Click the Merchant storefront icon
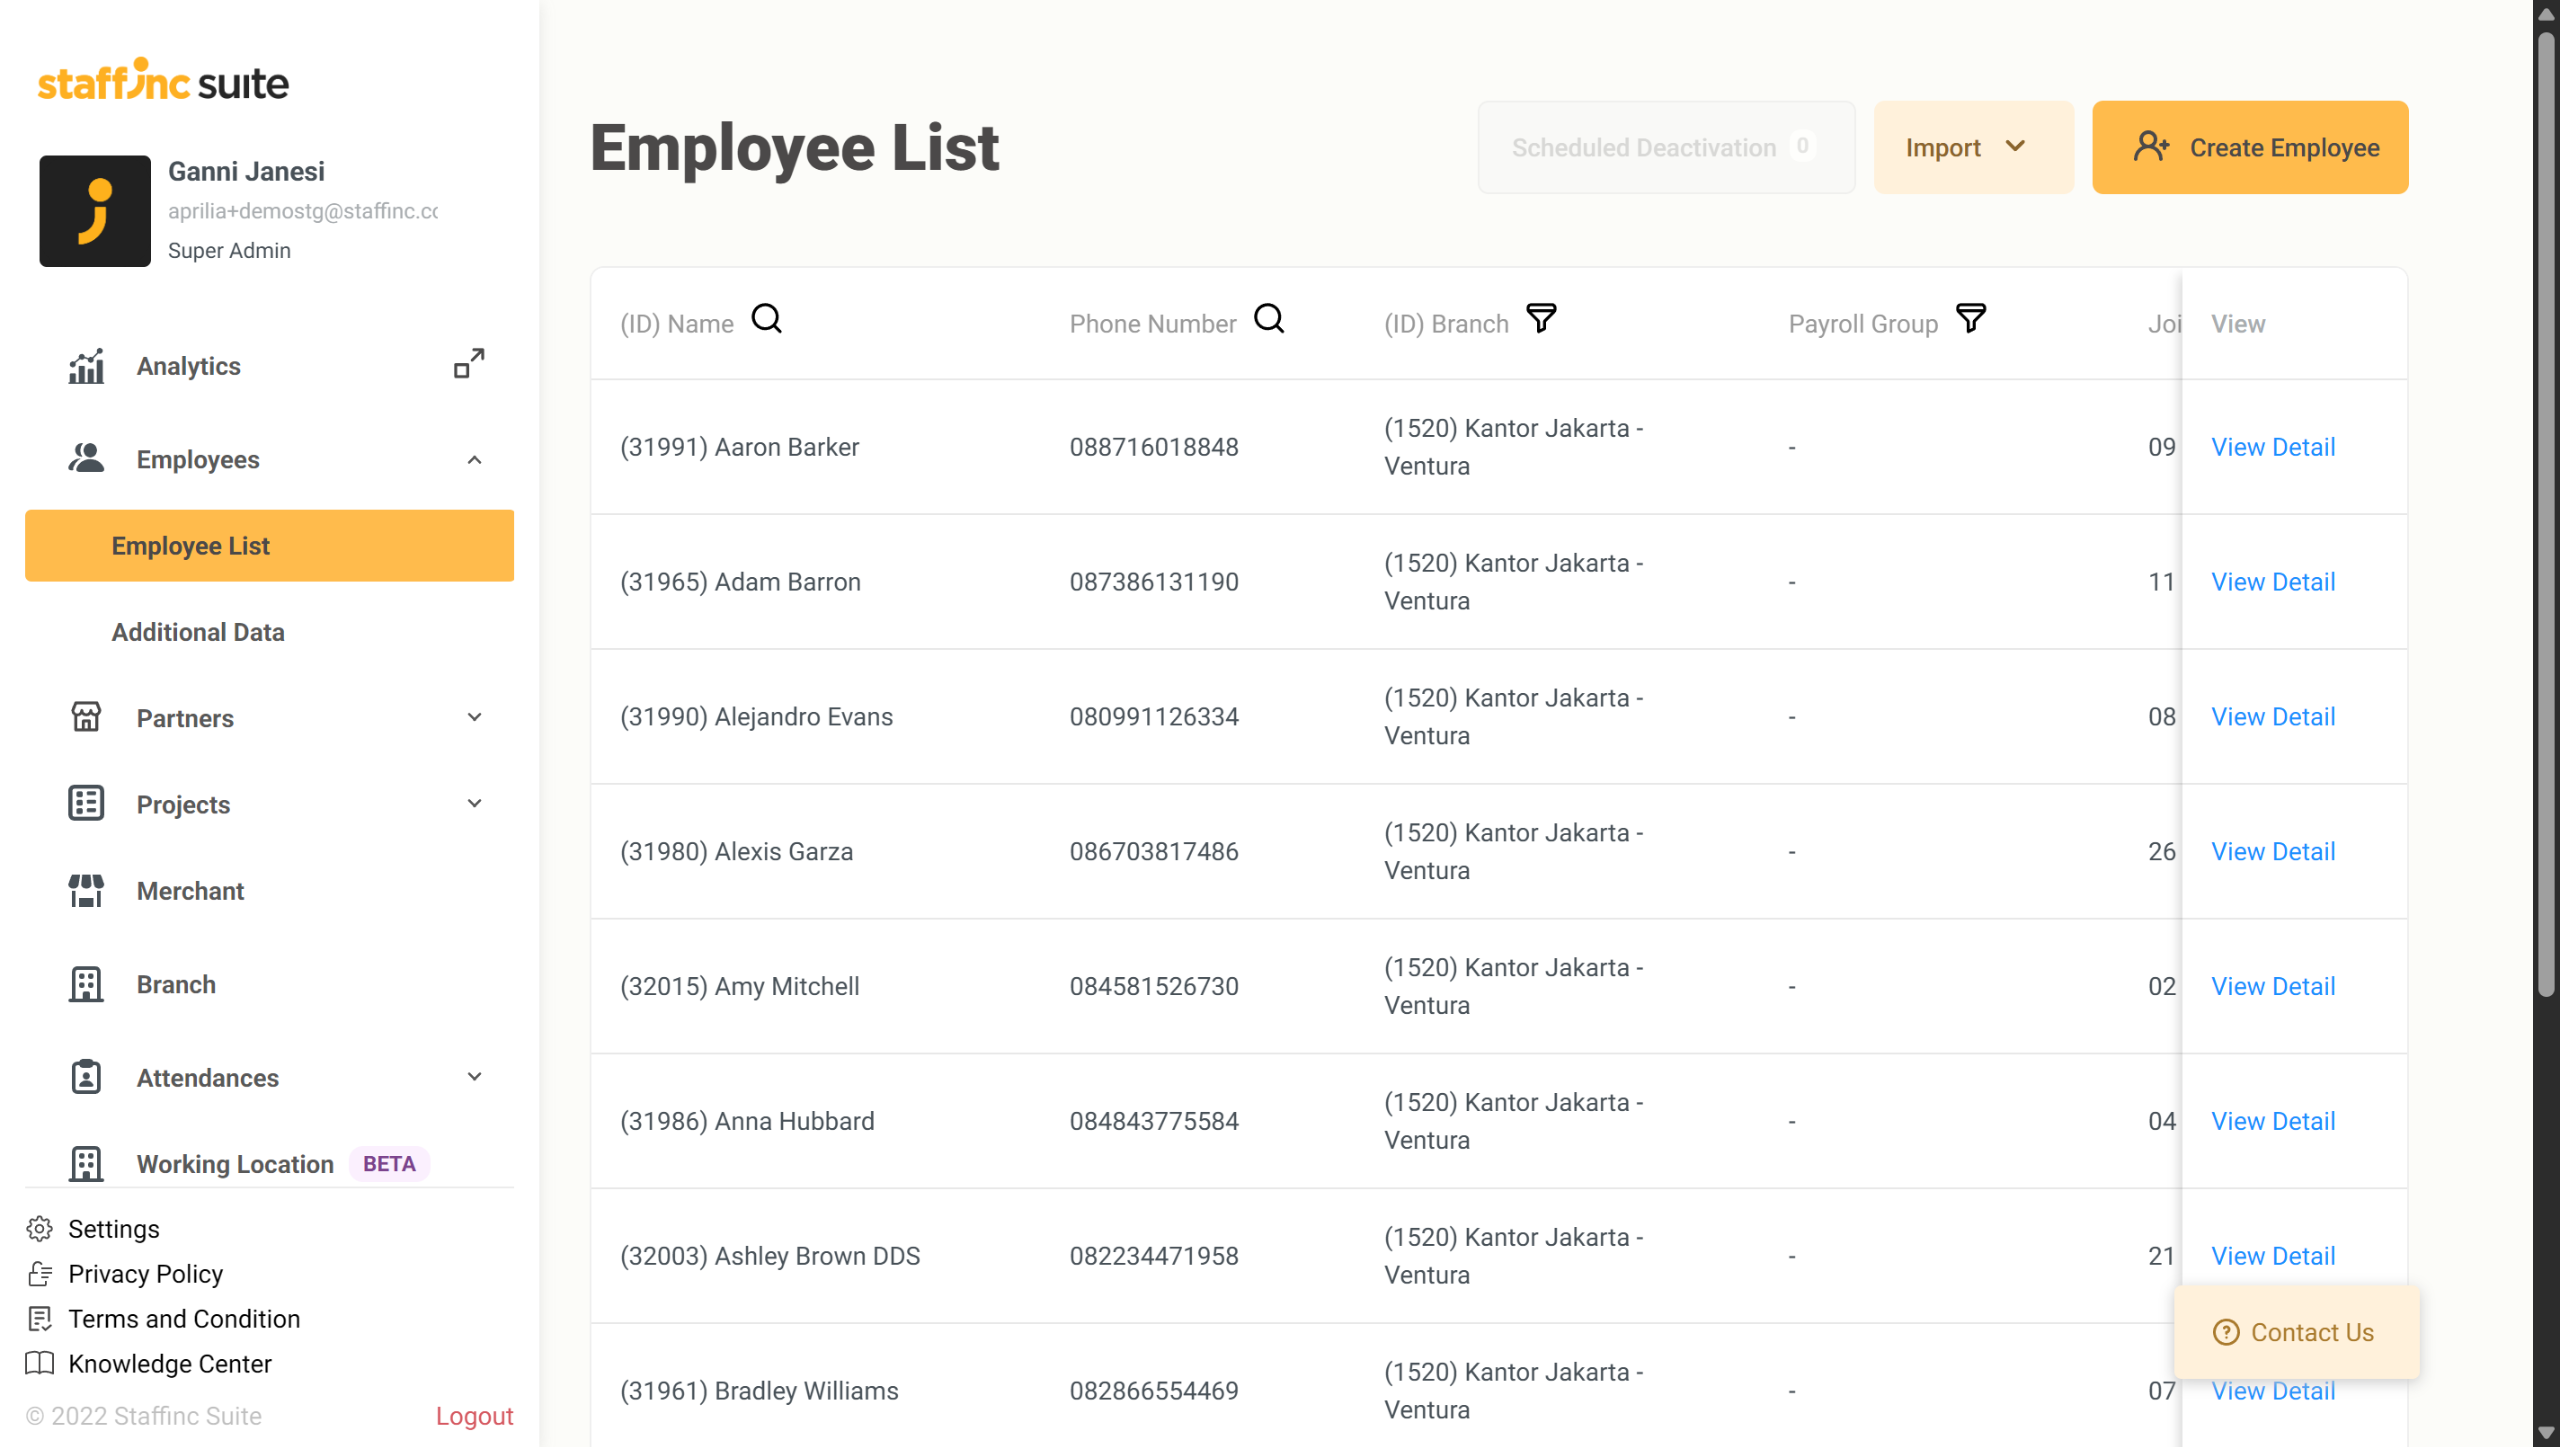The height and width of the screenshot is (1447, 2560). pyautogui.click(x=86, y=890)
